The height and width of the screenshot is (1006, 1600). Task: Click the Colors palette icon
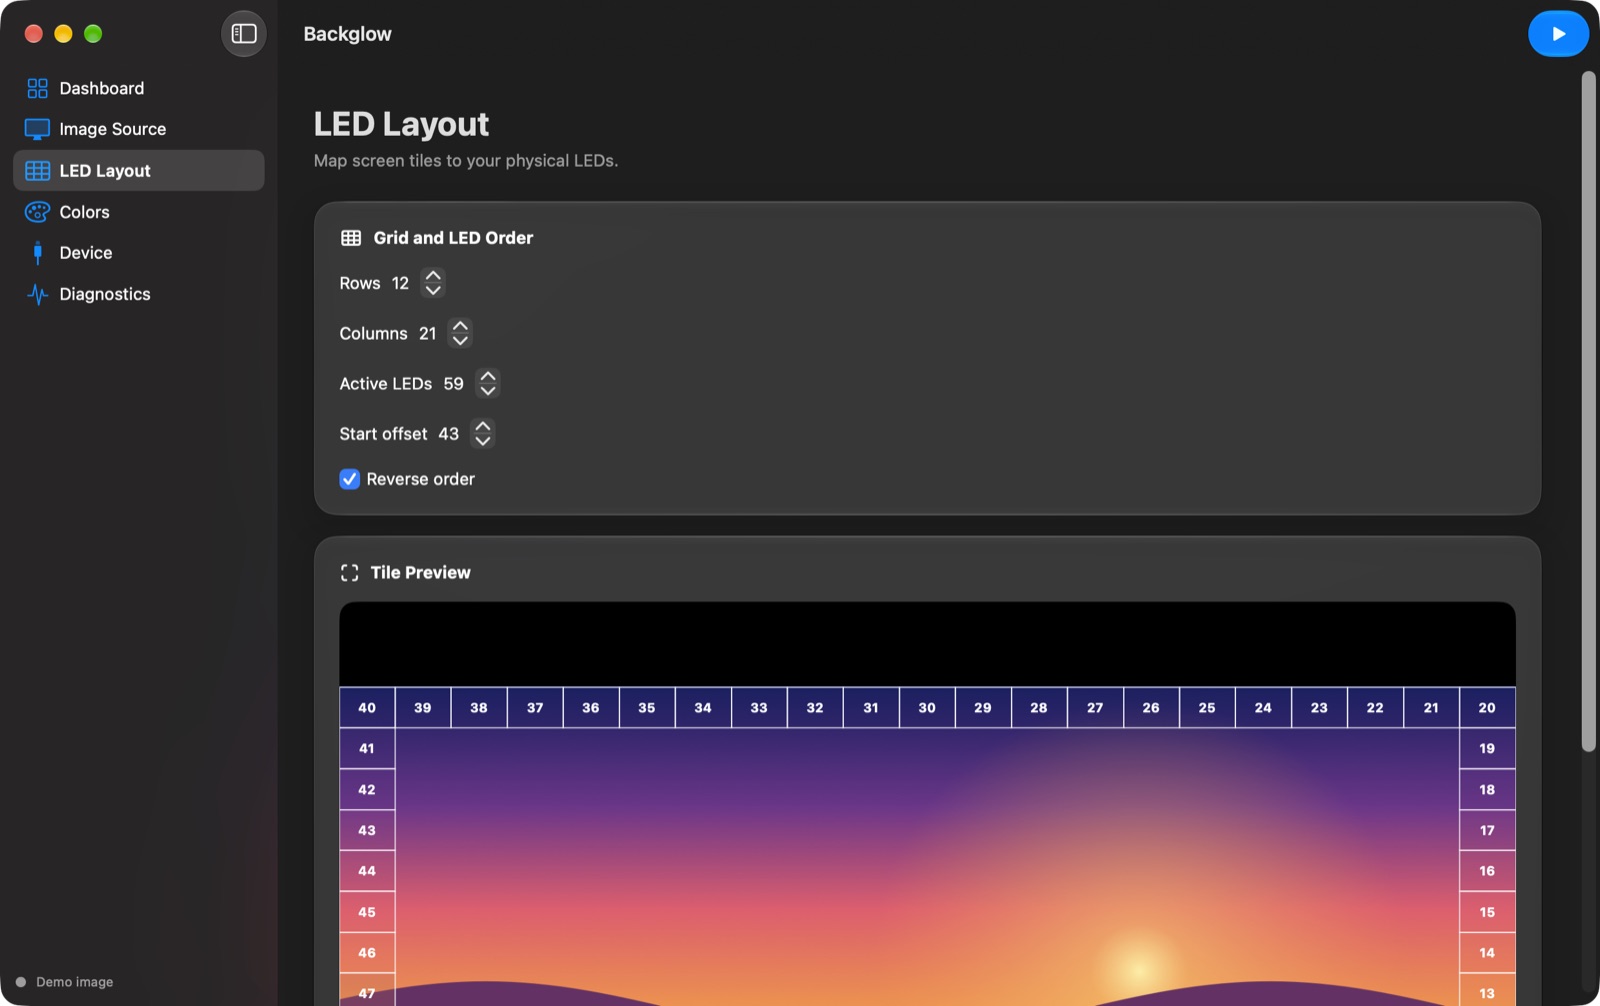[37, 212]
